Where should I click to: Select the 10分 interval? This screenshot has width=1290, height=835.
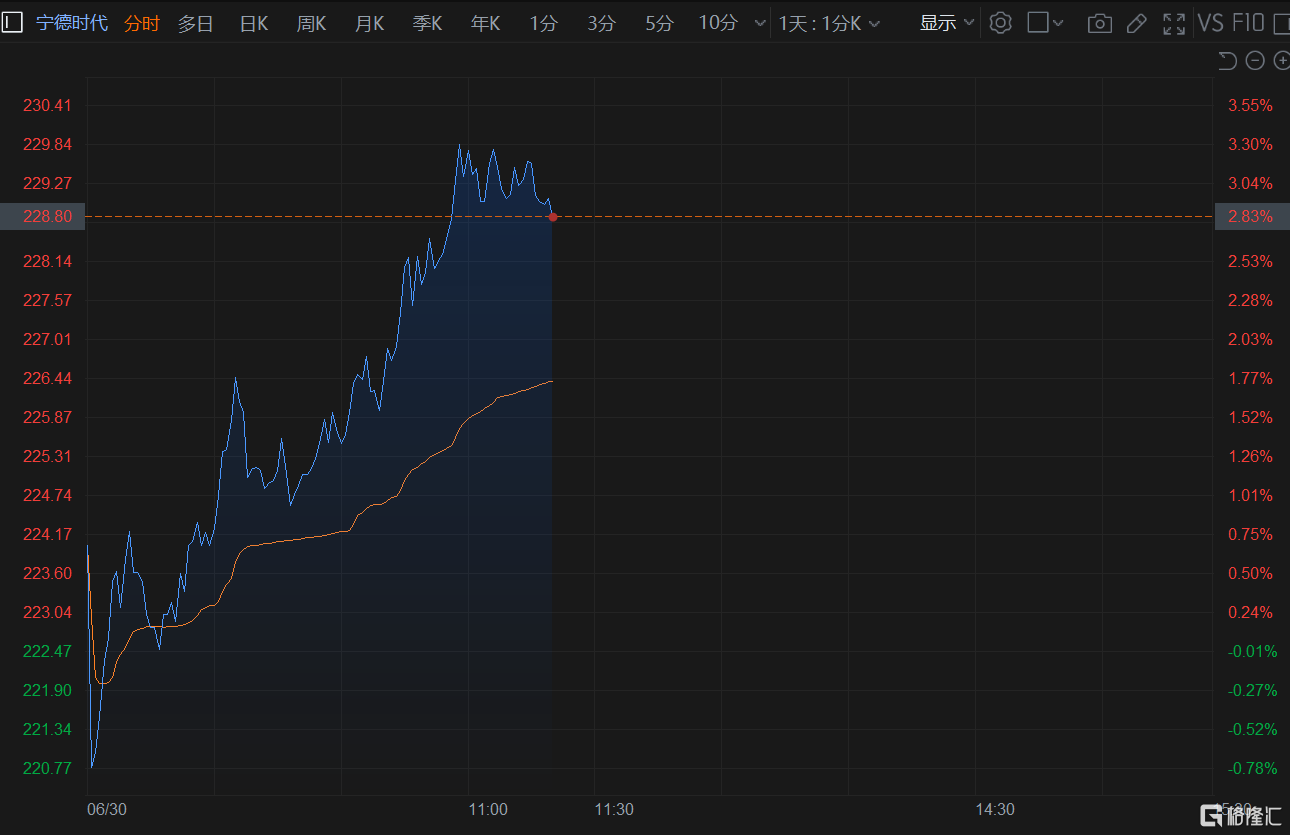click(x=718, y=23)
